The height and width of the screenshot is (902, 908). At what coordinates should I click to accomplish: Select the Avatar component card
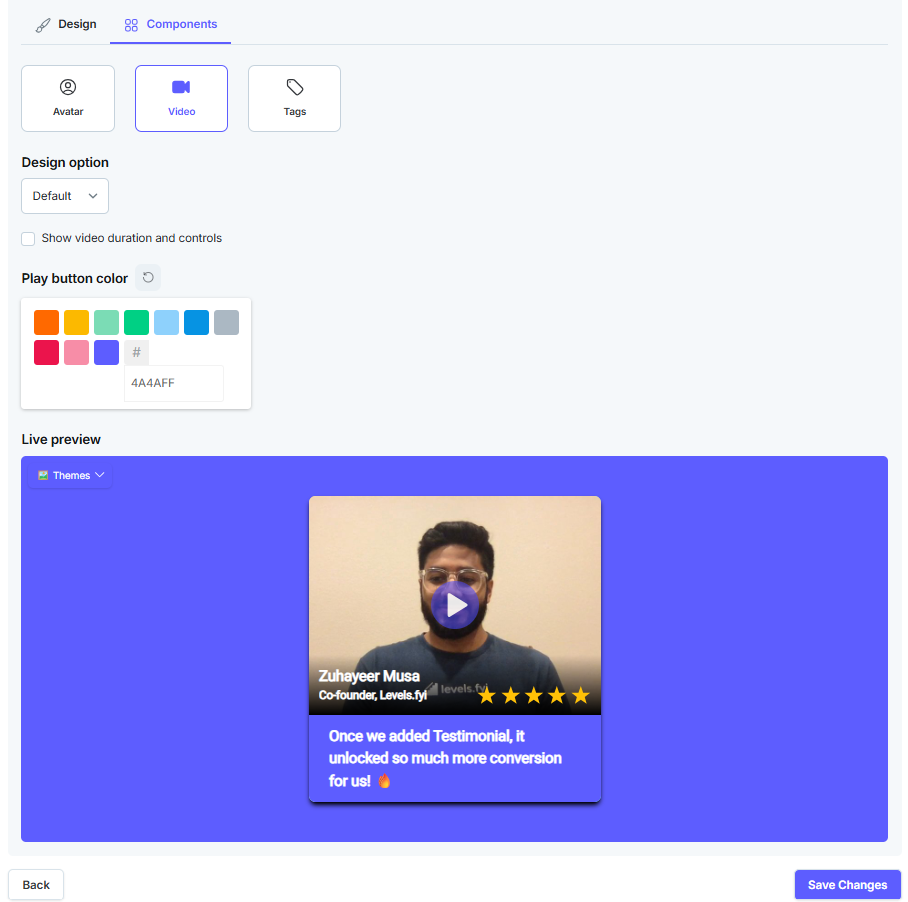68,98
